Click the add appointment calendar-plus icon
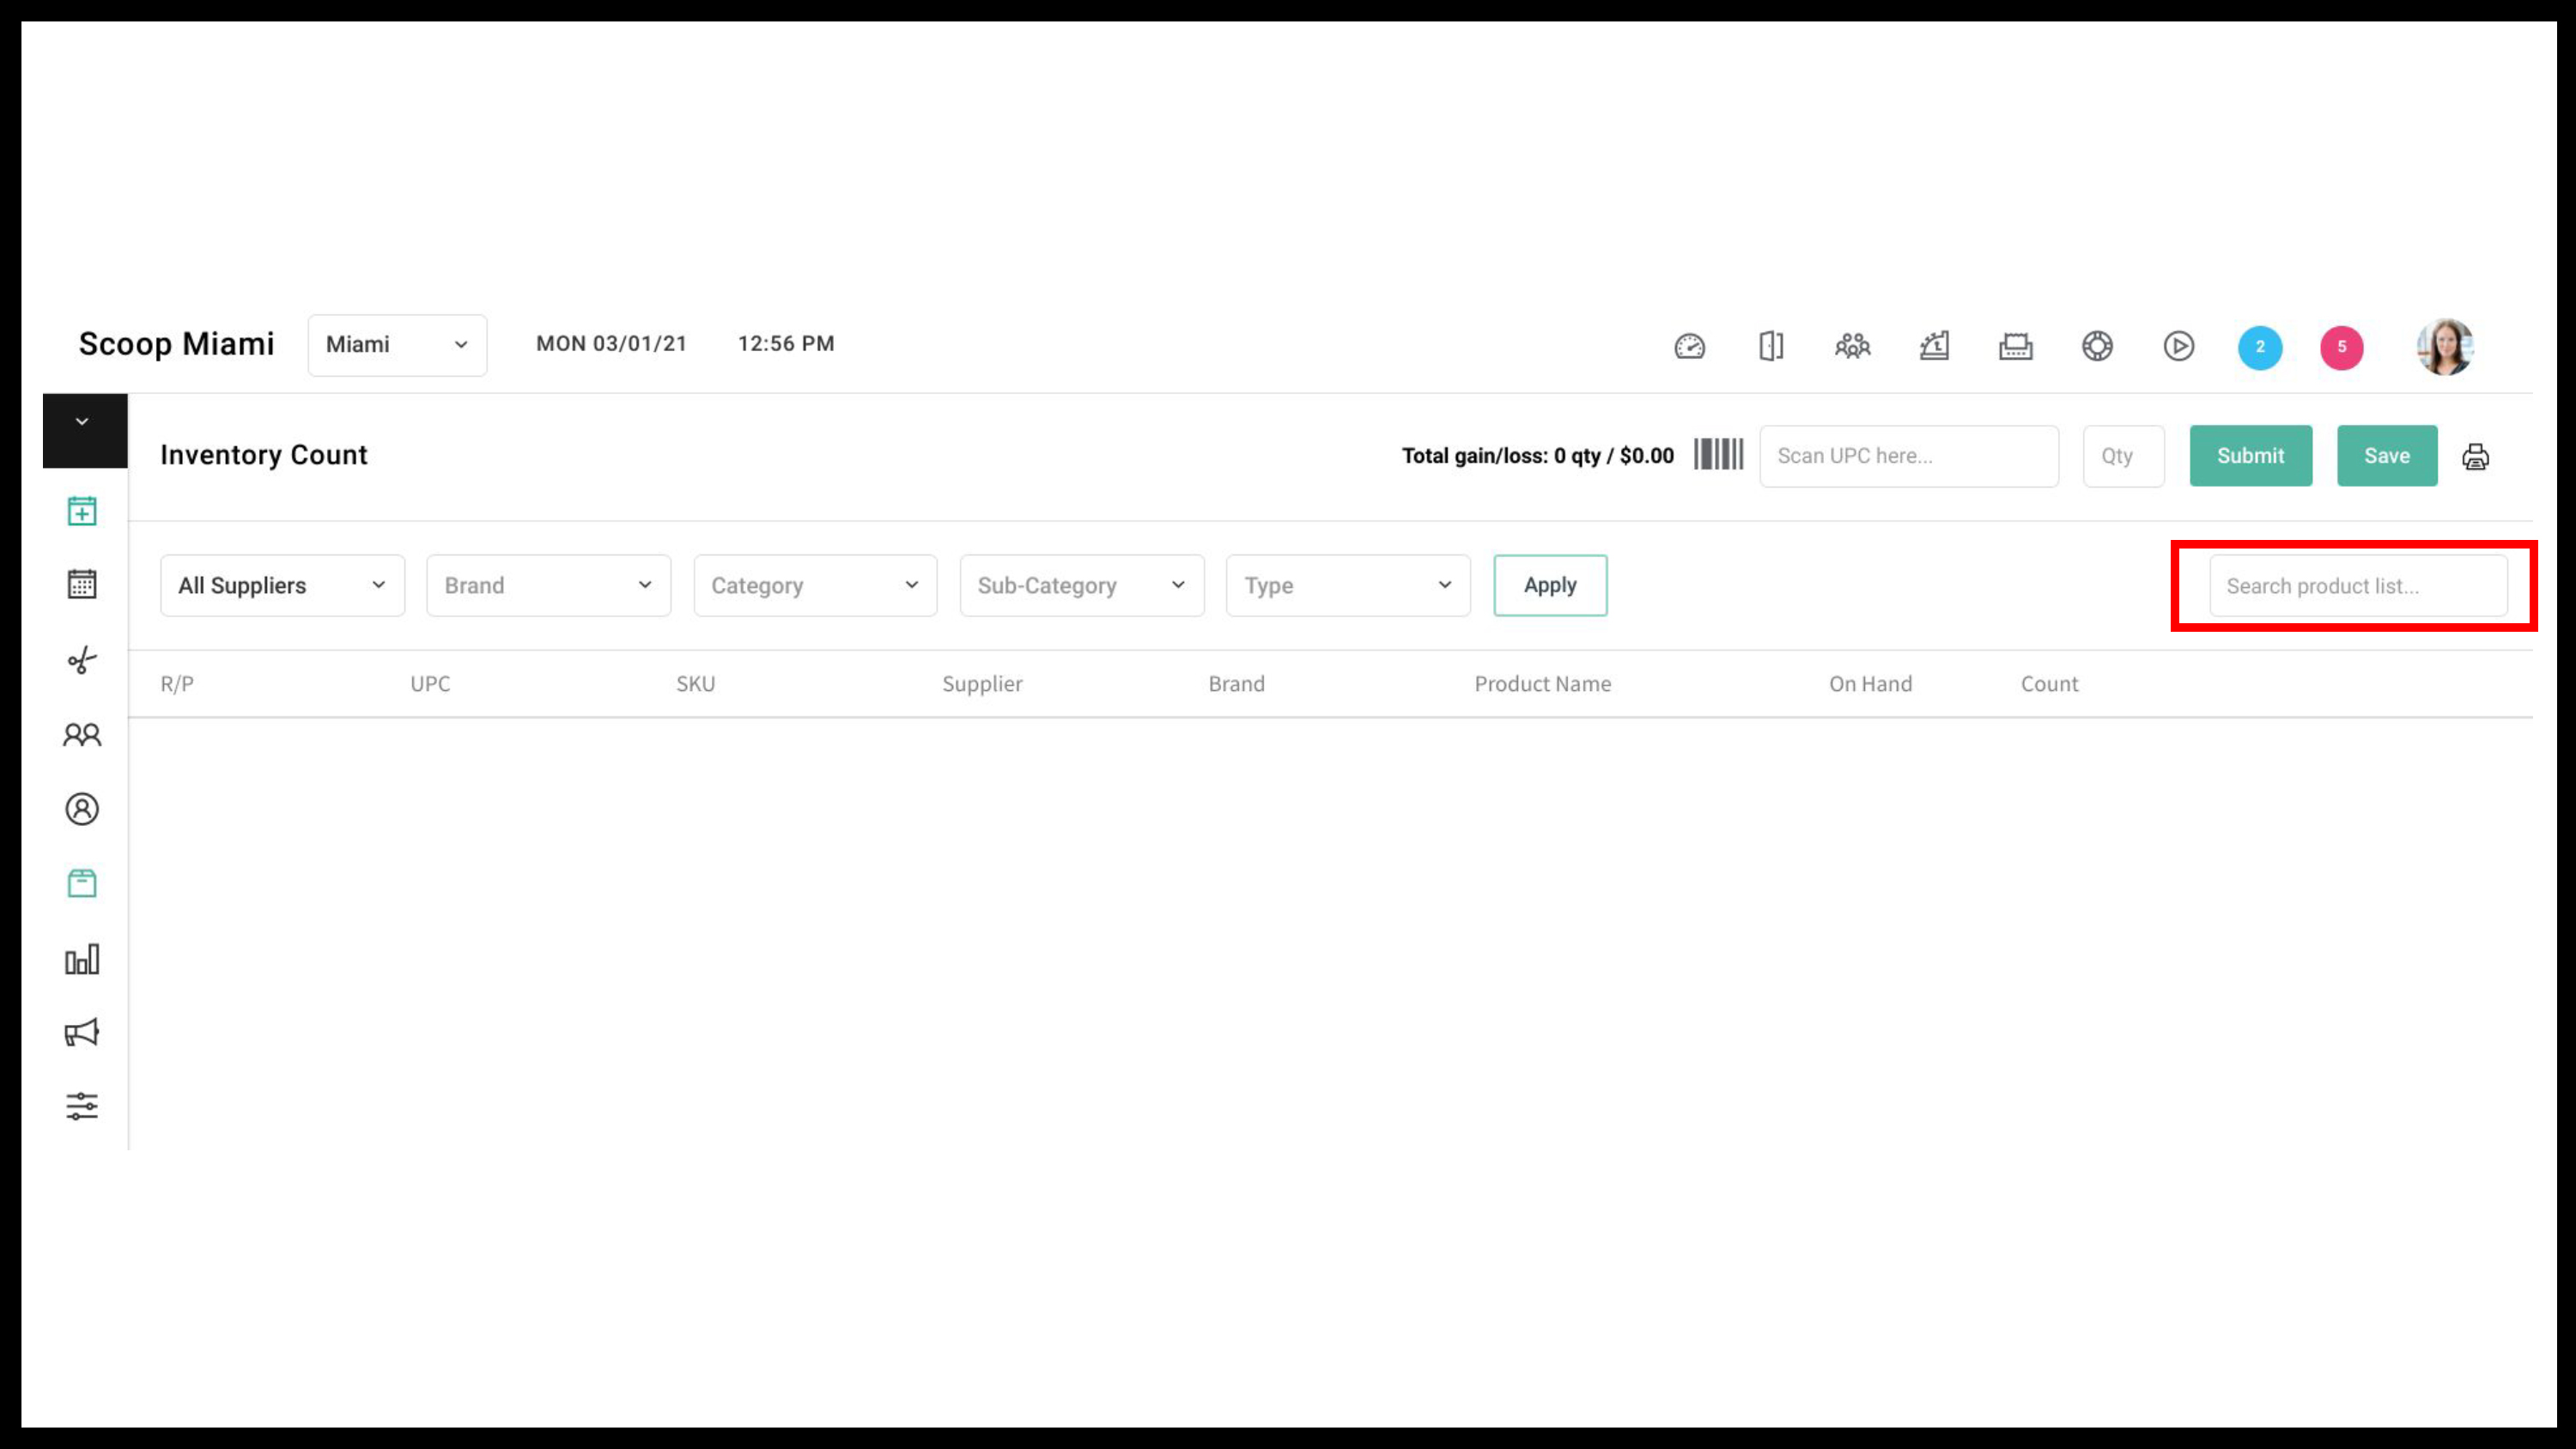The image size is (2576, 1449). tap(82, 511)
